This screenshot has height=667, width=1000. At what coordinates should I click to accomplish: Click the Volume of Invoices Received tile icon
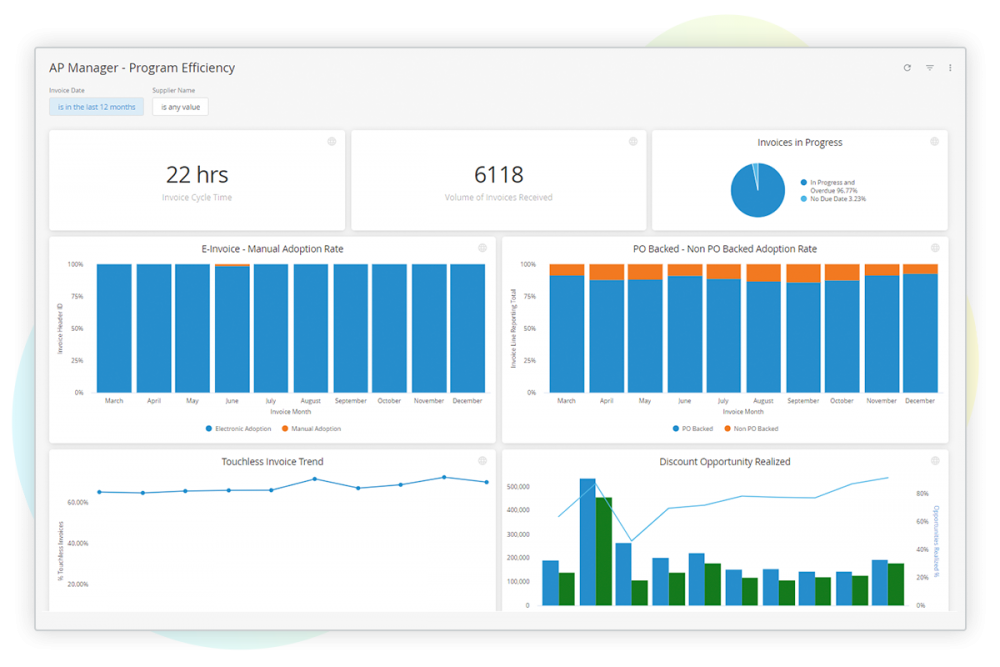(x=633, y=142)
